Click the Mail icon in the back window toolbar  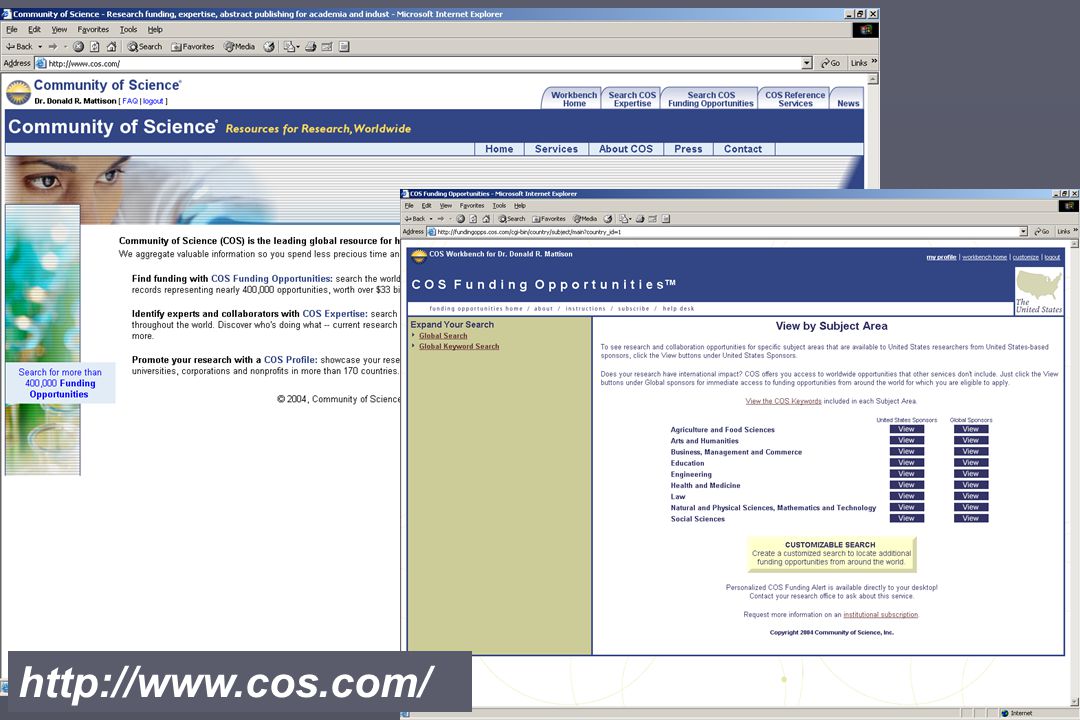[289, 47]
